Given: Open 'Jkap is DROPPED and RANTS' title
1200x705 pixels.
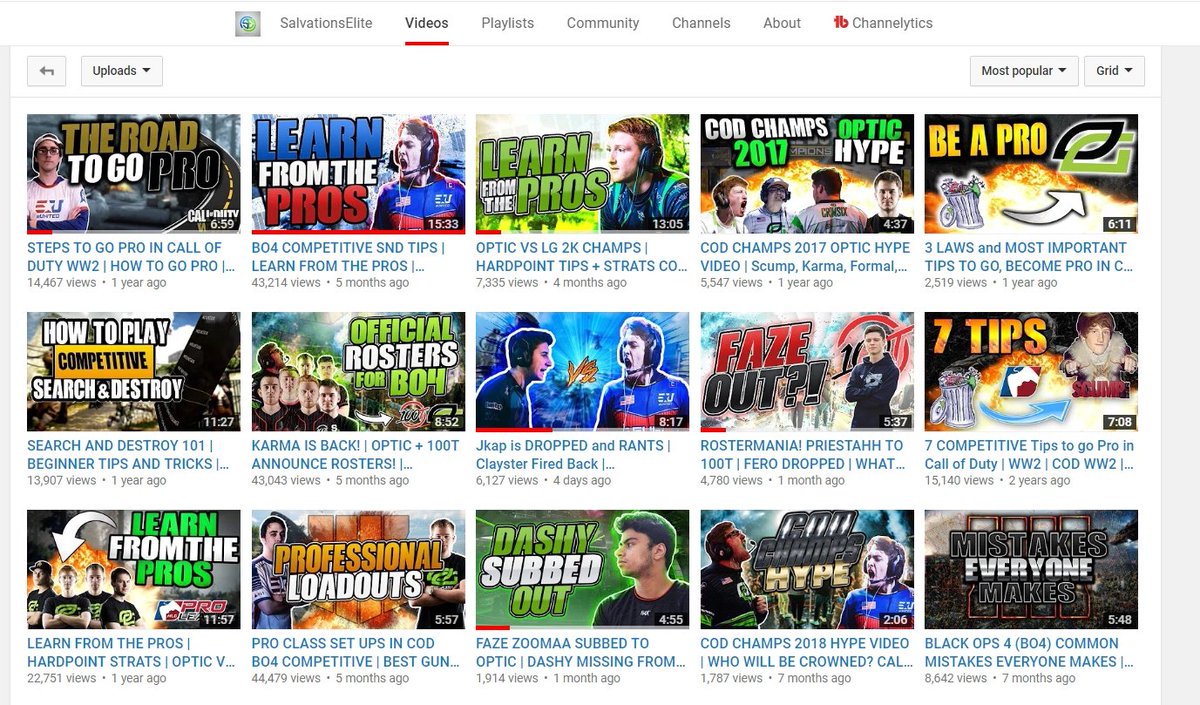Looking at the screenshot, I should pyautogui.click(x=573, y=455).
